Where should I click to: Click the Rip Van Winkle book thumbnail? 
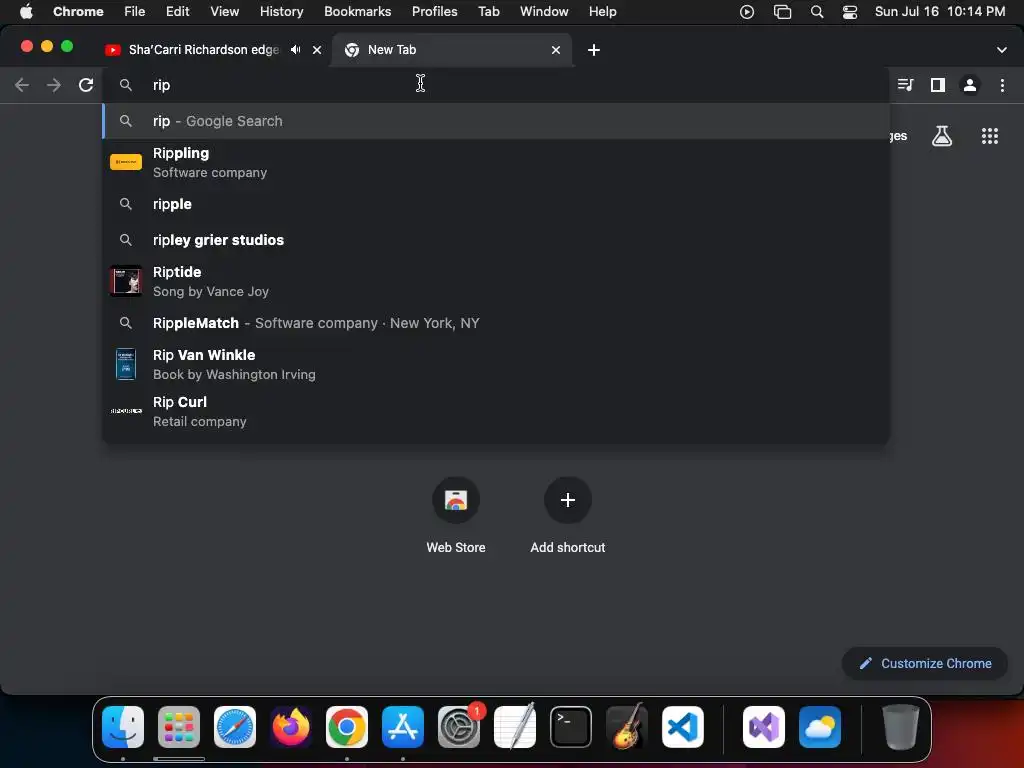coord(126,364)
